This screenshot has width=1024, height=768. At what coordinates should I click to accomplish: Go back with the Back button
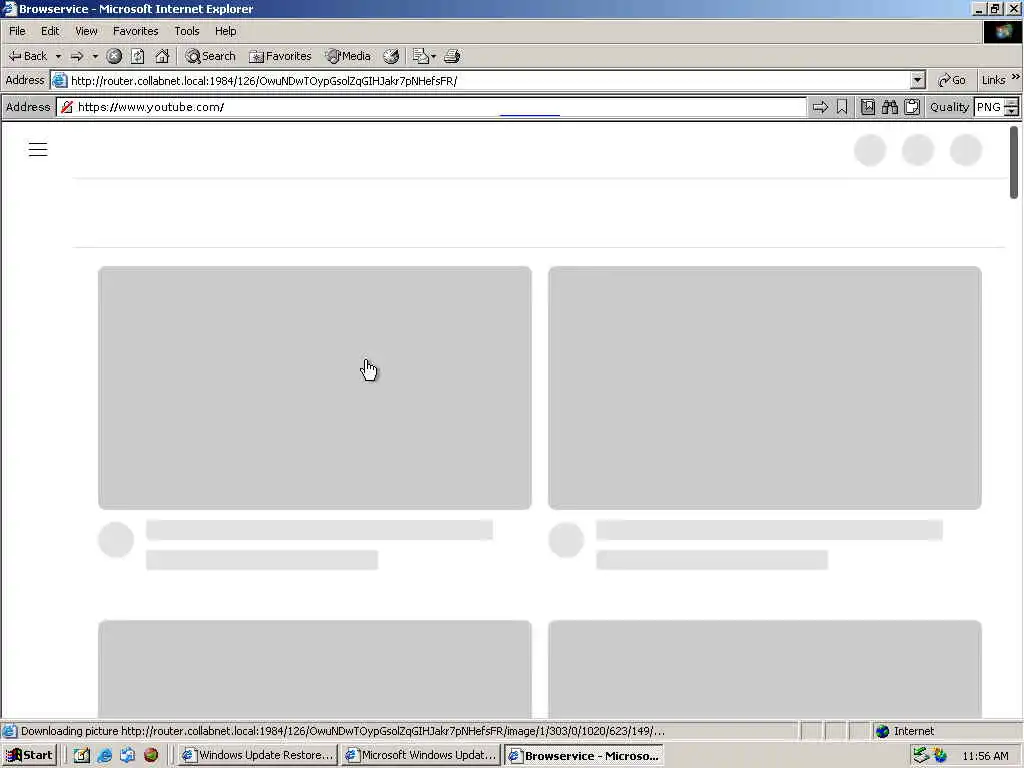[x=27, y=56]
